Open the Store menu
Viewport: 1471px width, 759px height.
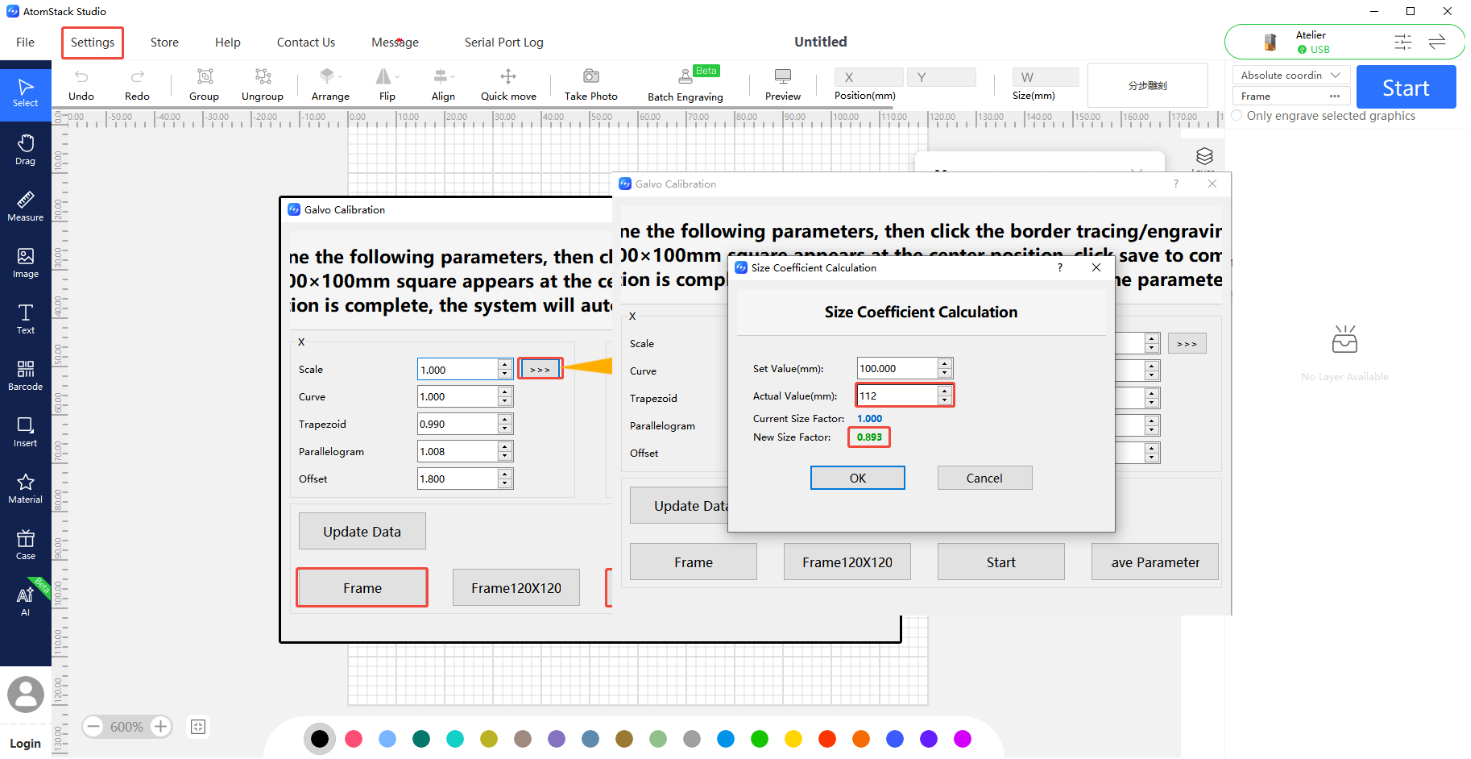point(164,43)
